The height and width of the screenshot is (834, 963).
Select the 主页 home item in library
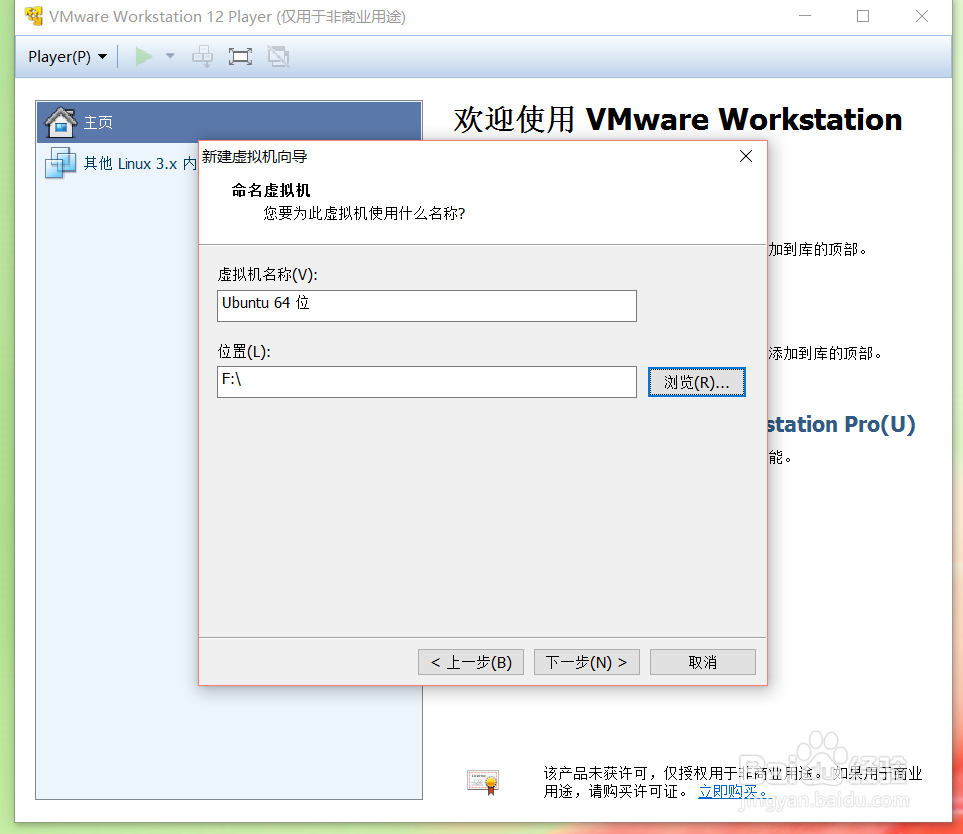[229, 122]
